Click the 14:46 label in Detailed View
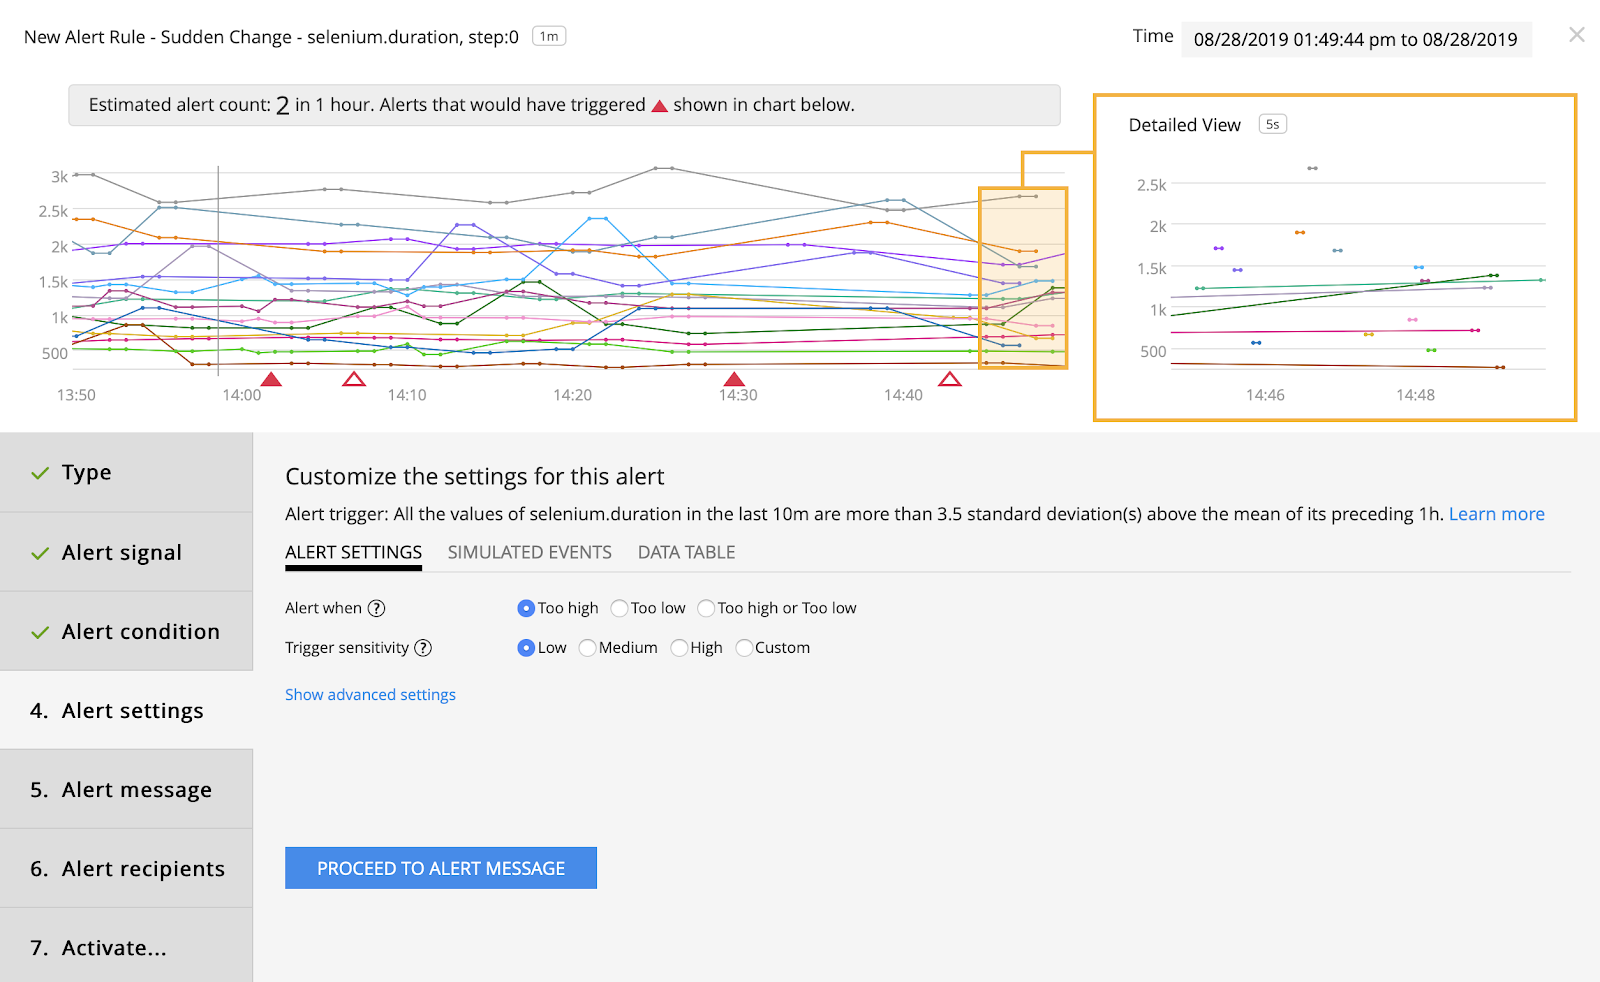The image size is (1600, 982). [1265, 395]
